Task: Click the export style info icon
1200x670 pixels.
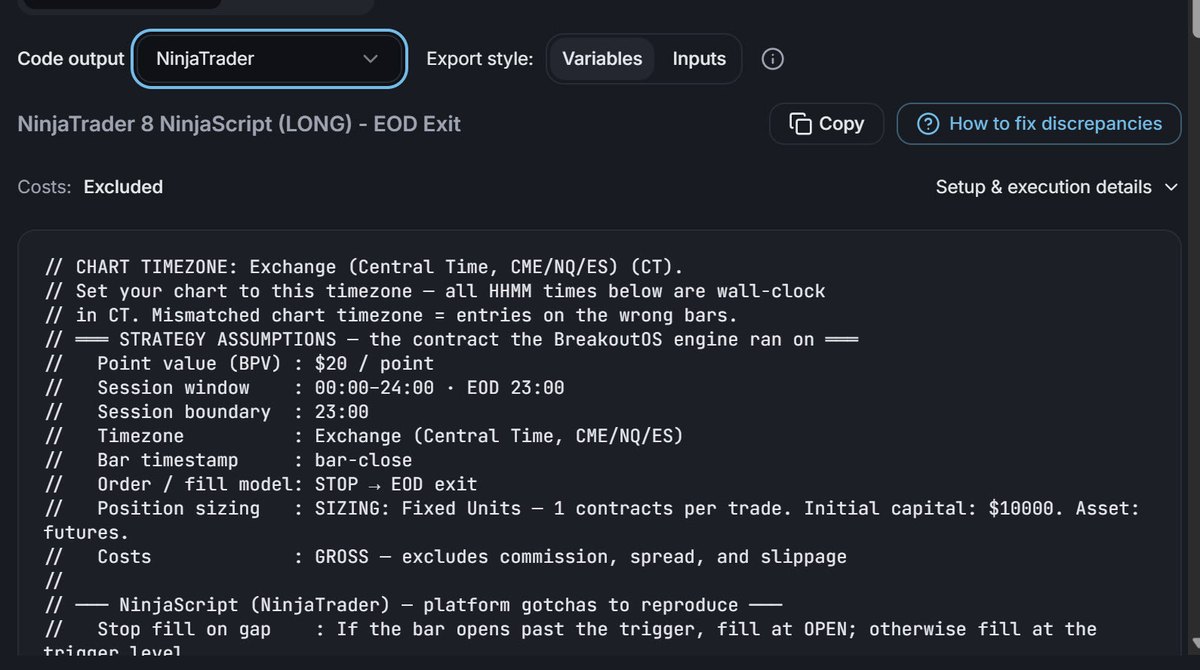Action: (x=772, y=59)
